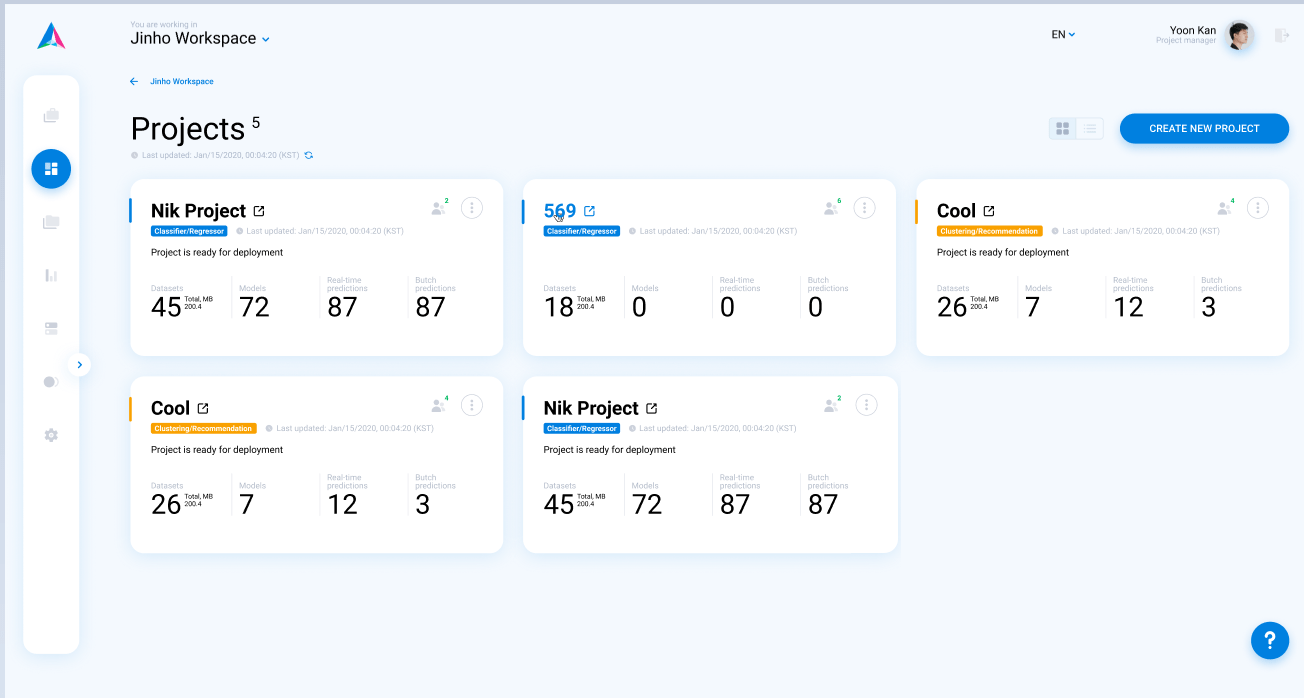The image size is (1304, 698).
Task: Click the refresh icon beside Last updated
Action: coord(309,155)
